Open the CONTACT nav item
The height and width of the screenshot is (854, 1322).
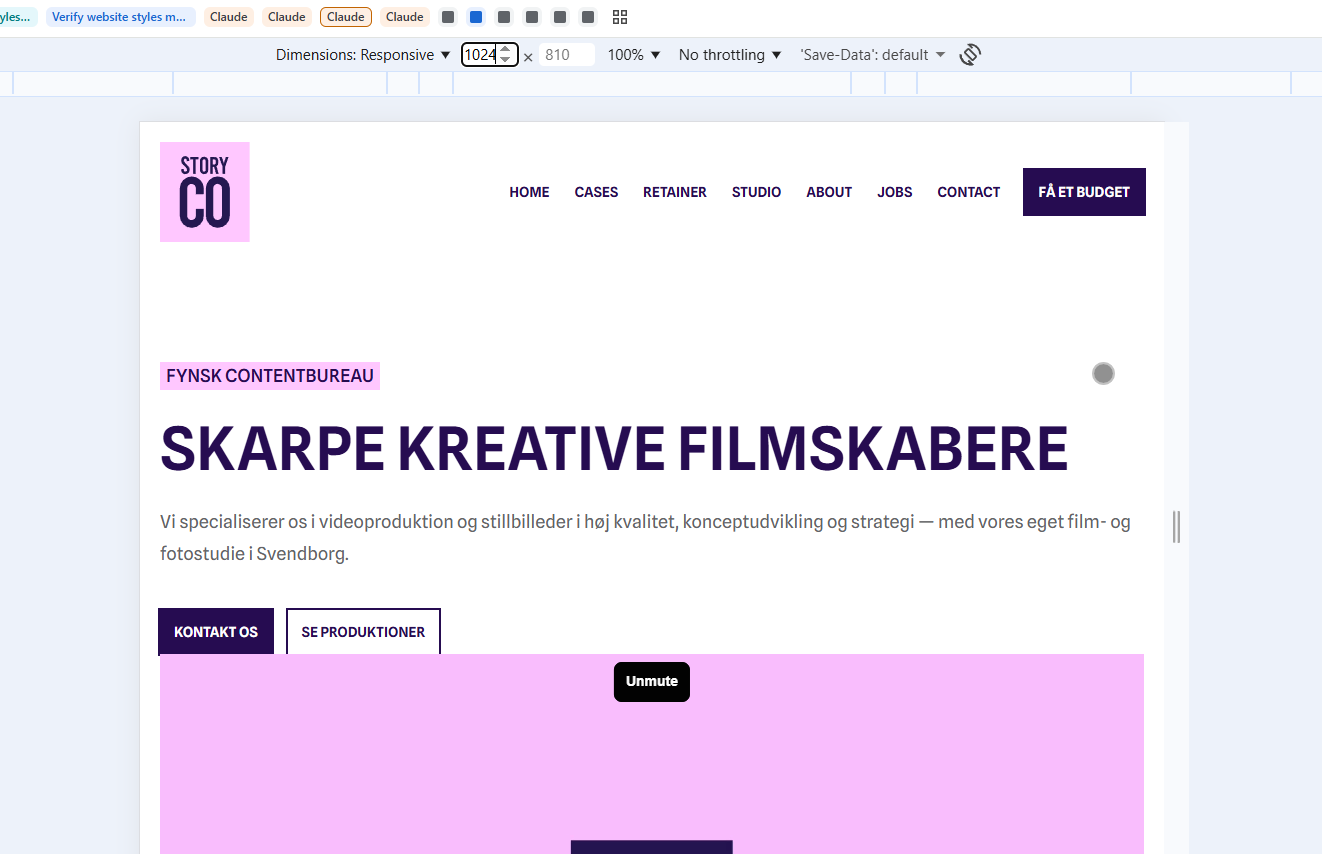click(x=968, y=192)
